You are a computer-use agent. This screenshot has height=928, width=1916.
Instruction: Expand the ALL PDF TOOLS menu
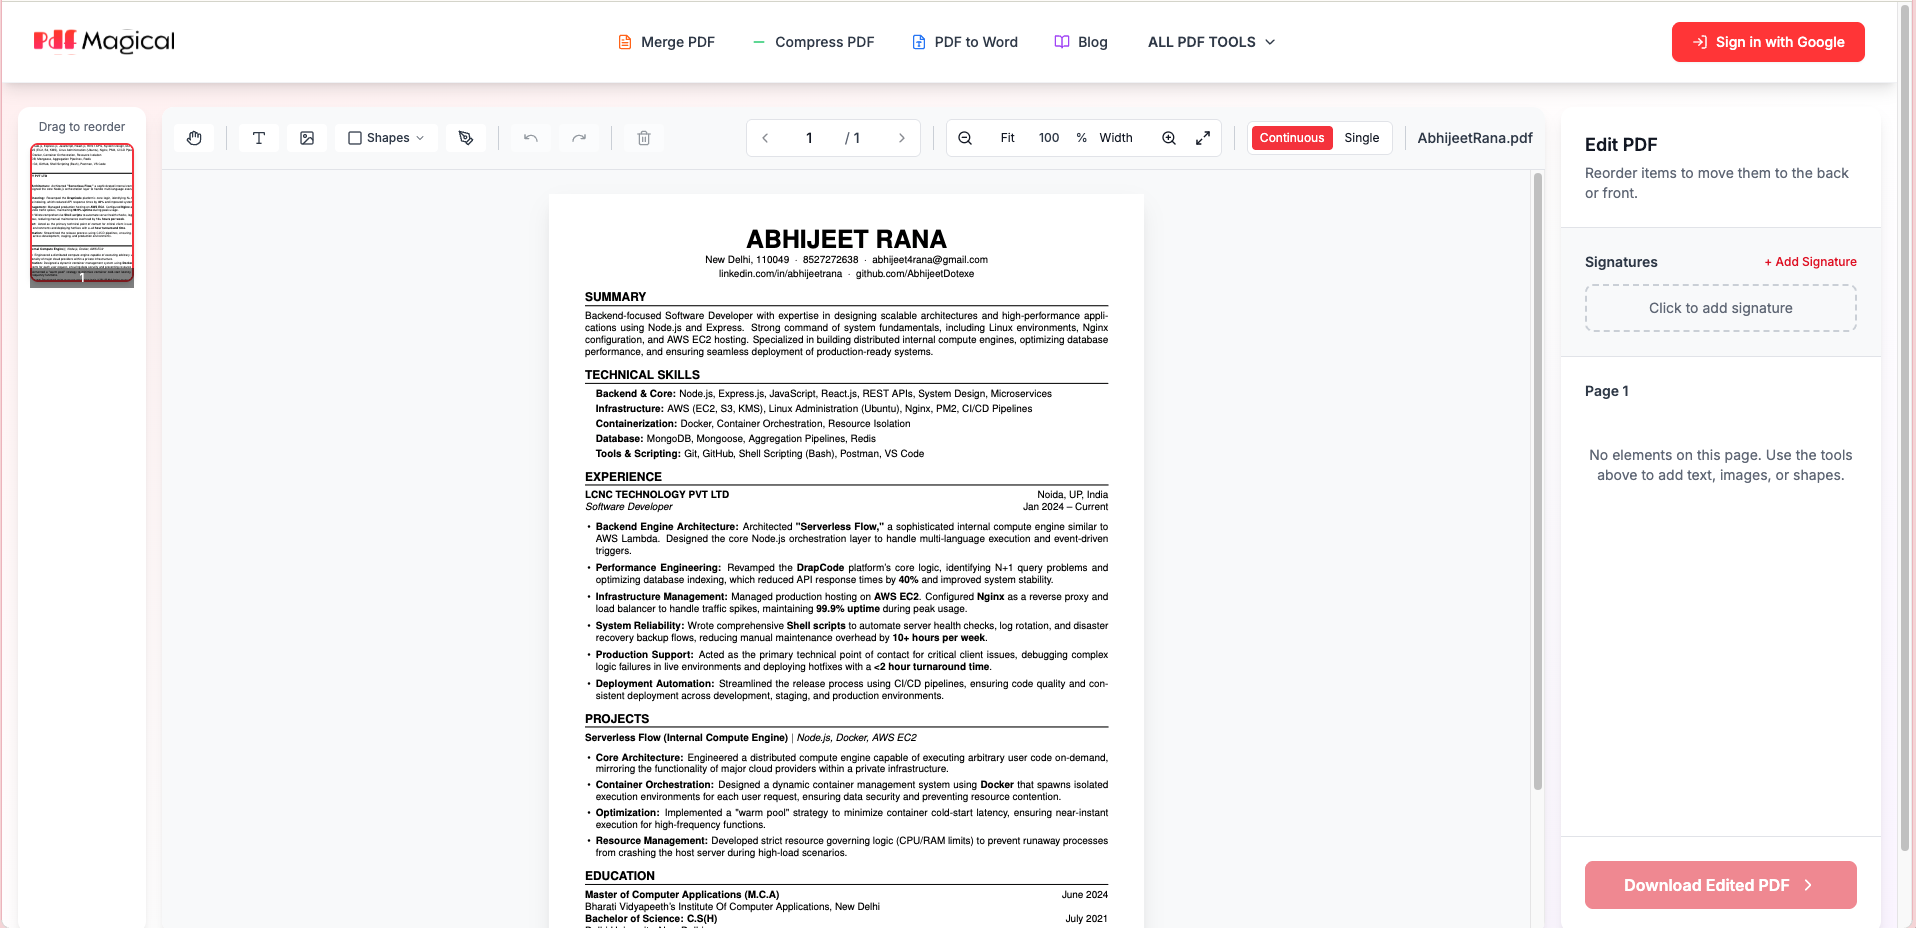(x=1210, y=42)
